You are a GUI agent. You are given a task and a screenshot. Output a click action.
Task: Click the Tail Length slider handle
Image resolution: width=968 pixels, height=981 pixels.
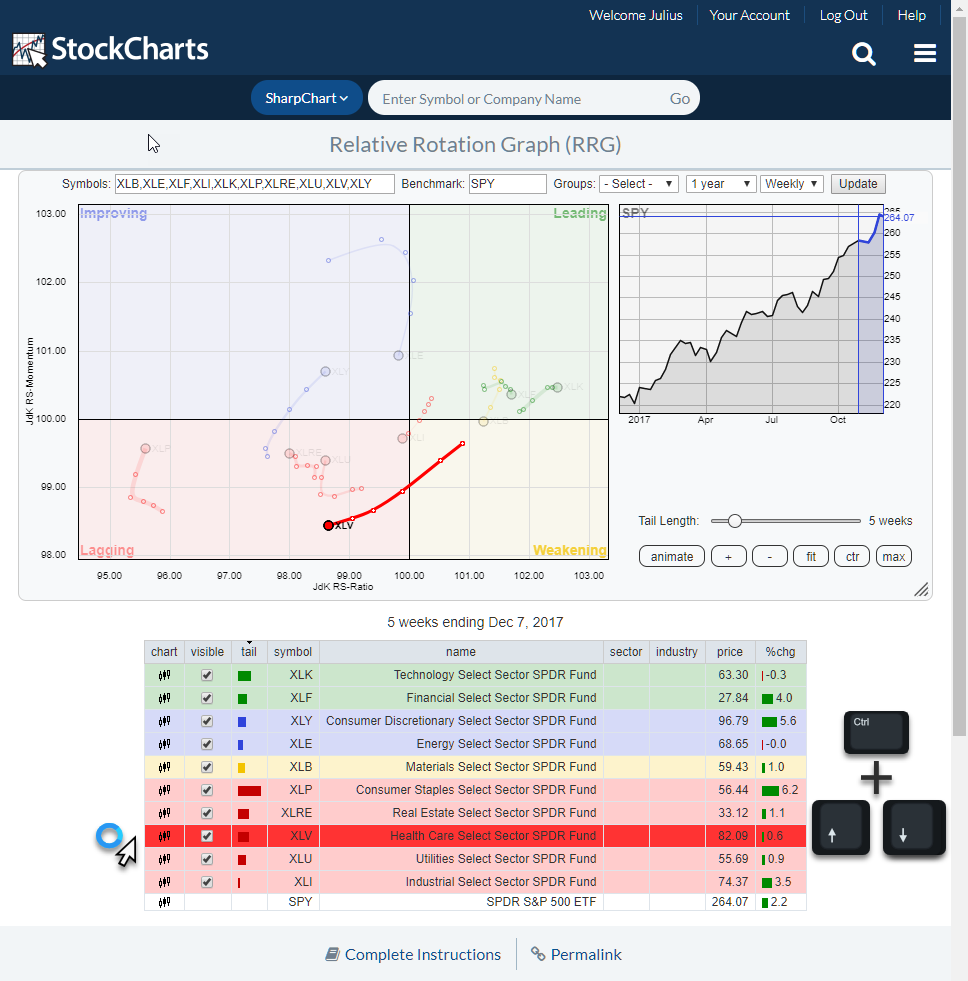(735, 520)
